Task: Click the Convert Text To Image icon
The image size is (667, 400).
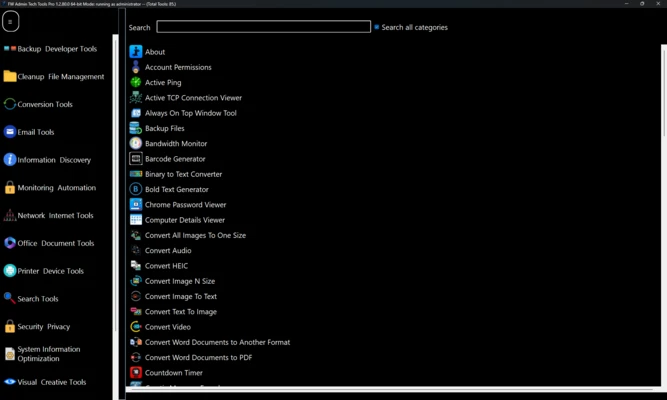Action: [136, 311]
